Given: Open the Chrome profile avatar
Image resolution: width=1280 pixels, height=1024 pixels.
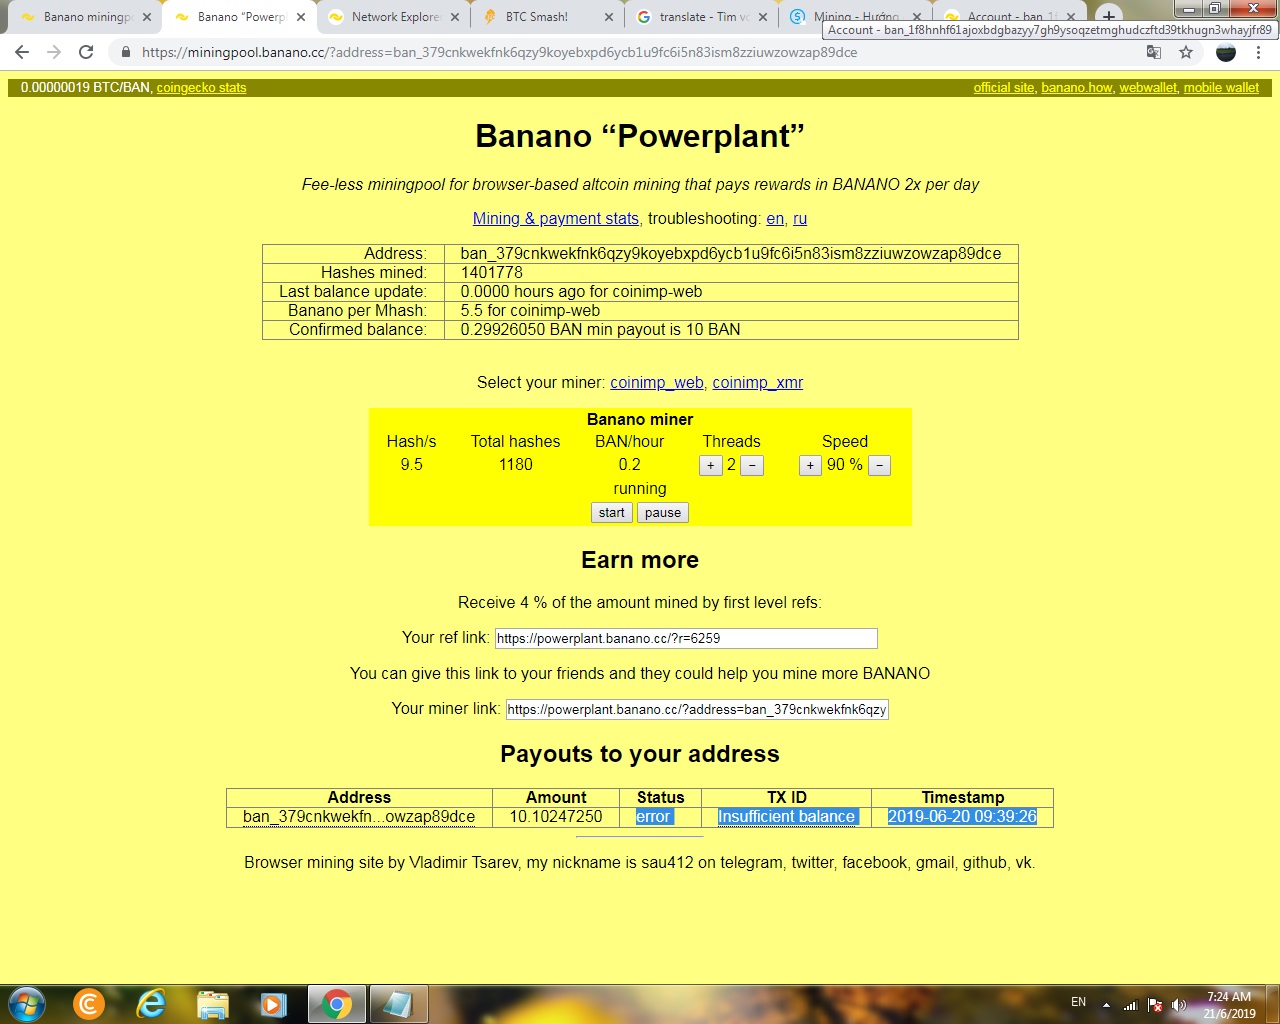Looking at the screenshot, I should pos(1226,52).
